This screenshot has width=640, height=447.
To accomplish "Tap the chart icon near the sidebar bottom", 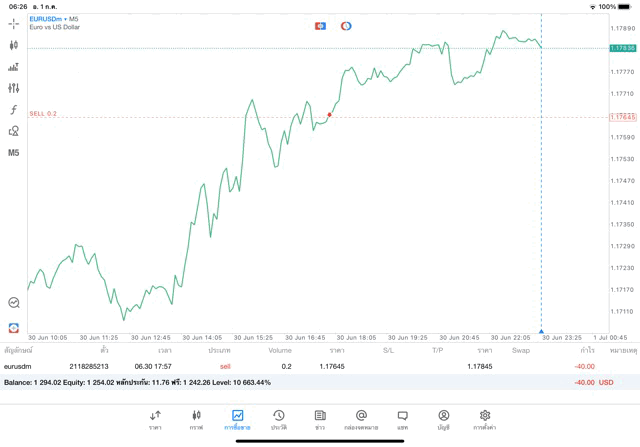I will click(14, 302).
